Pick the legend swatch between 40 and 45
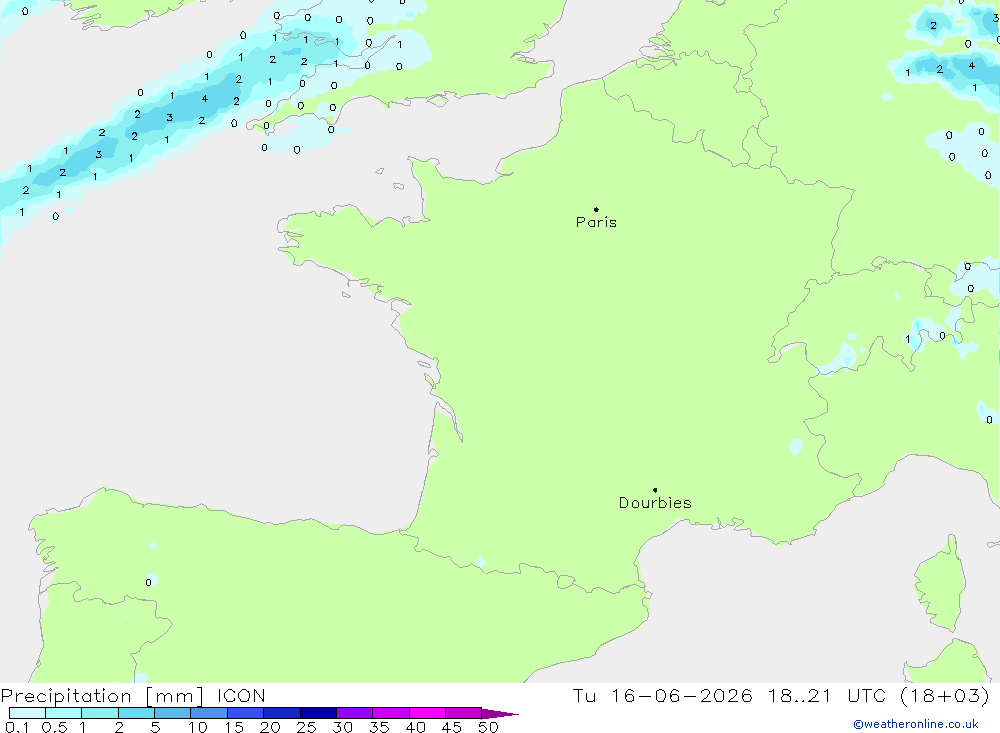Viewport: 1000px width, 733px height. tap(427, 713)
